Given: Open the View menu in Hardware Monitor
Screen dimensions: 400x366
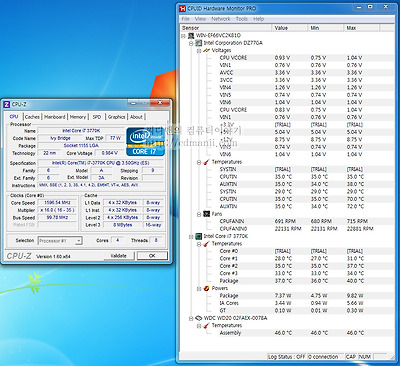Looking at the screenshot, I should click(x=200, y=19).
